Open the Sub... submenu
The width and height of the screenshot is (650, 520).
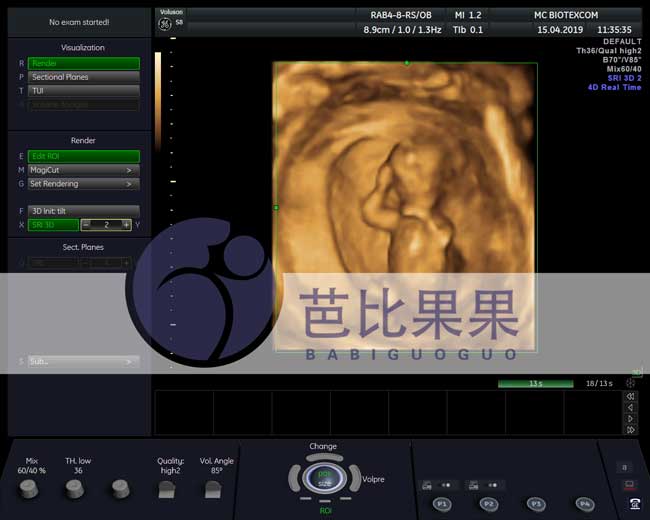(x=84, y=362)
